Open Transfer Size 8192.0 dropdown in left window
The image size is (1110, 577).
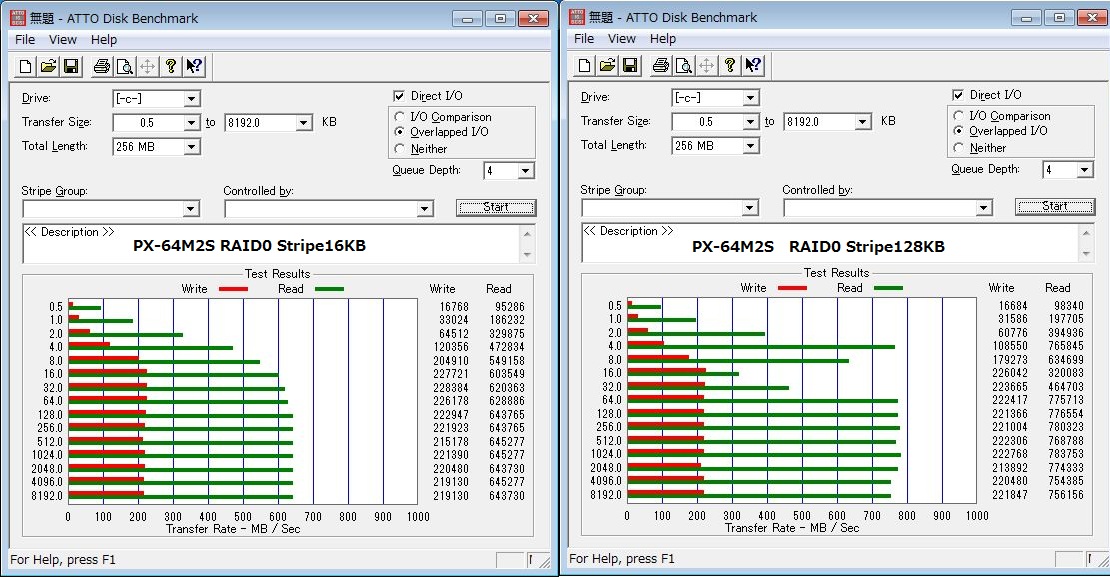point(304,123)
